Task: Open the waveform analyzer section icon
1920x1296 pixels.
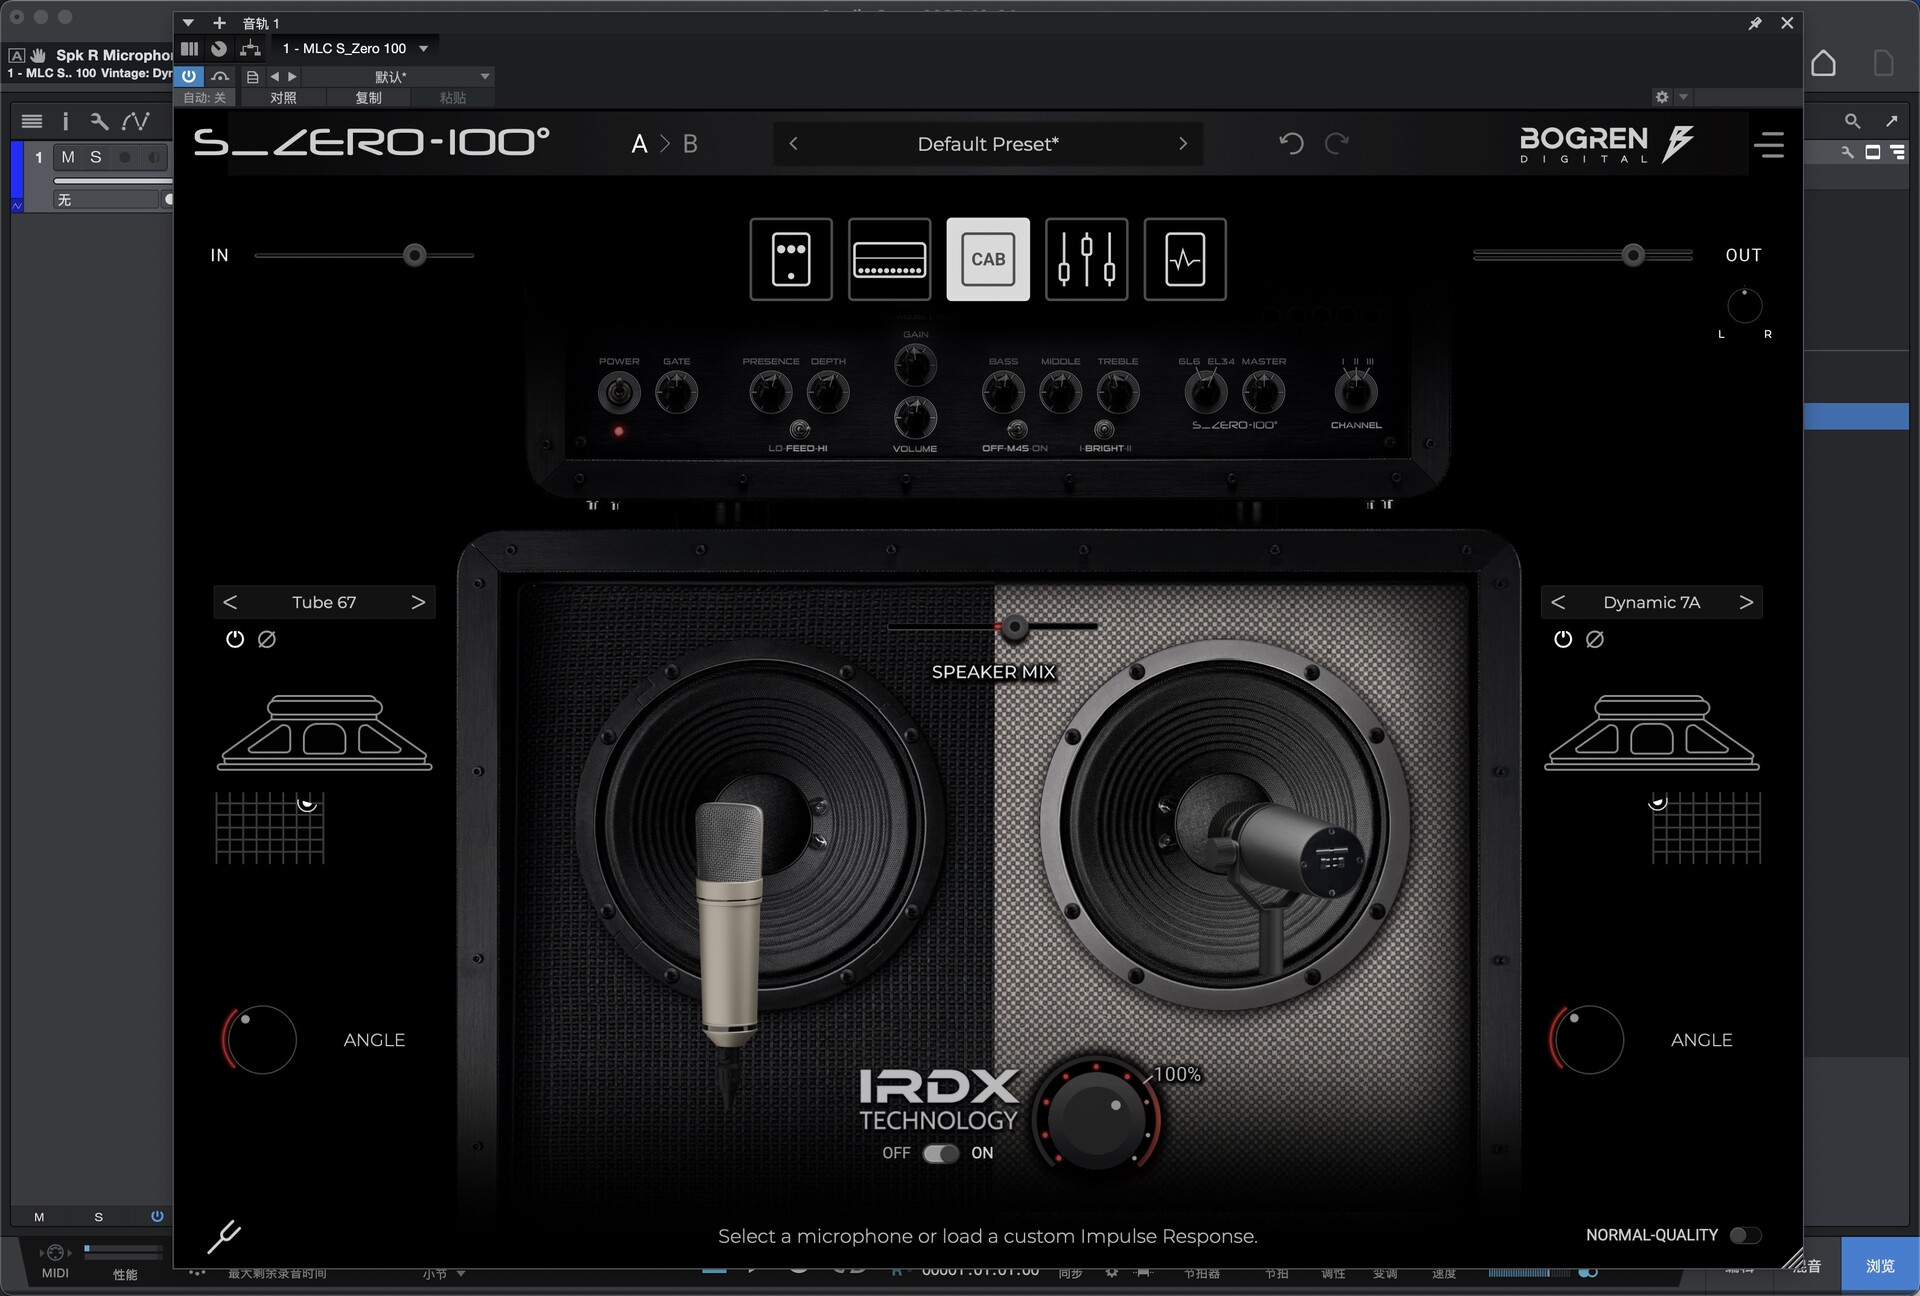Action: click(1184, 259)
